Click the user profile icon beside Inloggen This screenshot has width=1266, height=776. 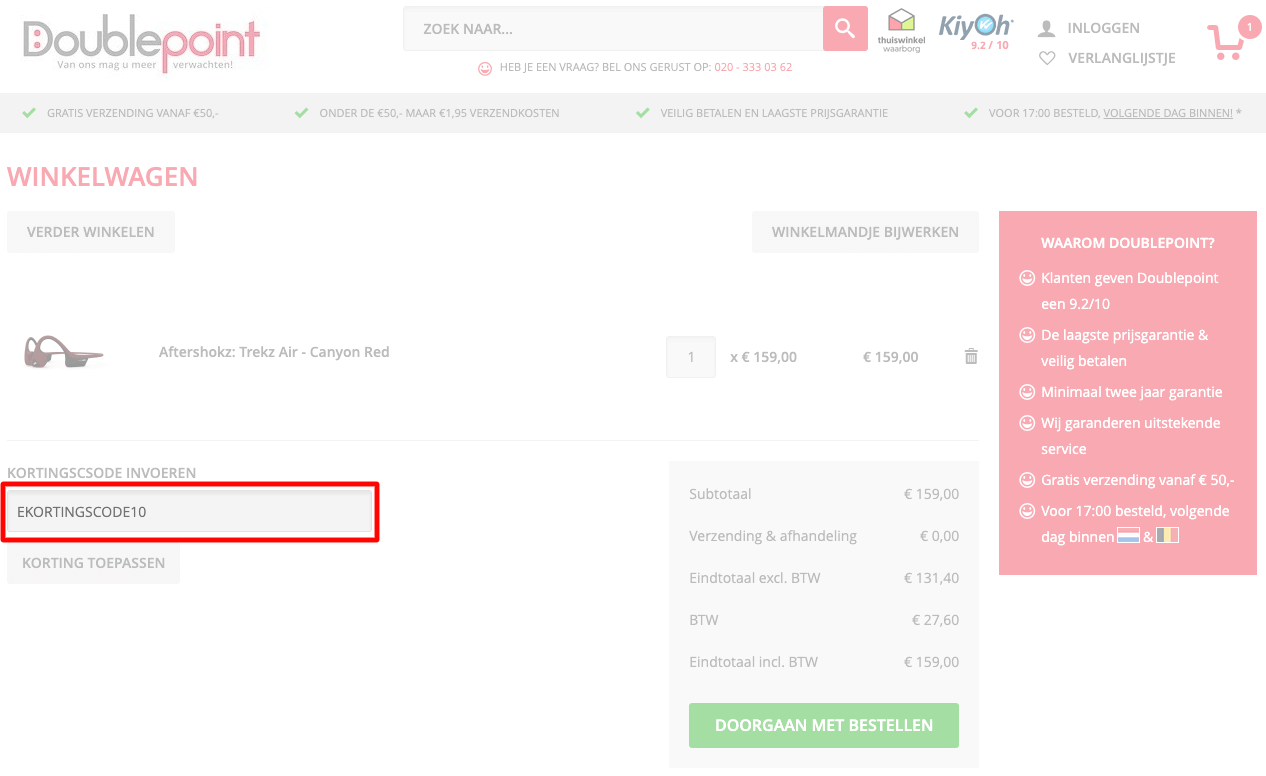coord(1047,28)
